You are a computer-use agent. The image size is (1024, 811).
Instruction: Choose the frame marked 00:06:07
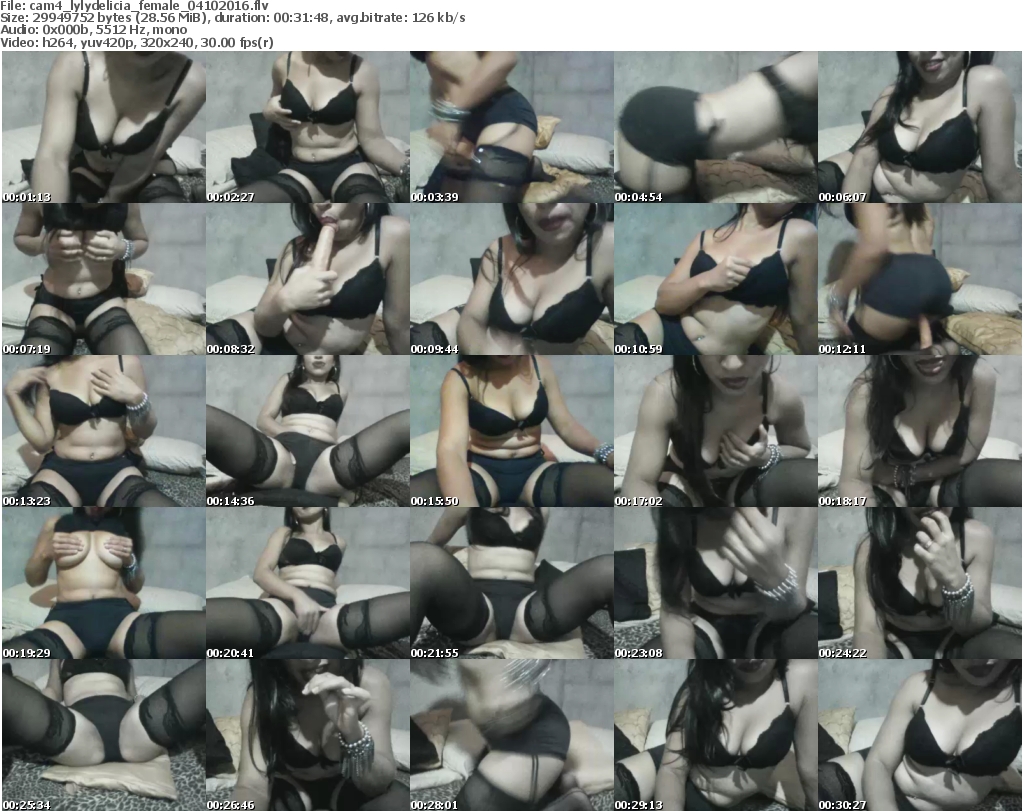pyautogui.click(x=920, y=127)
